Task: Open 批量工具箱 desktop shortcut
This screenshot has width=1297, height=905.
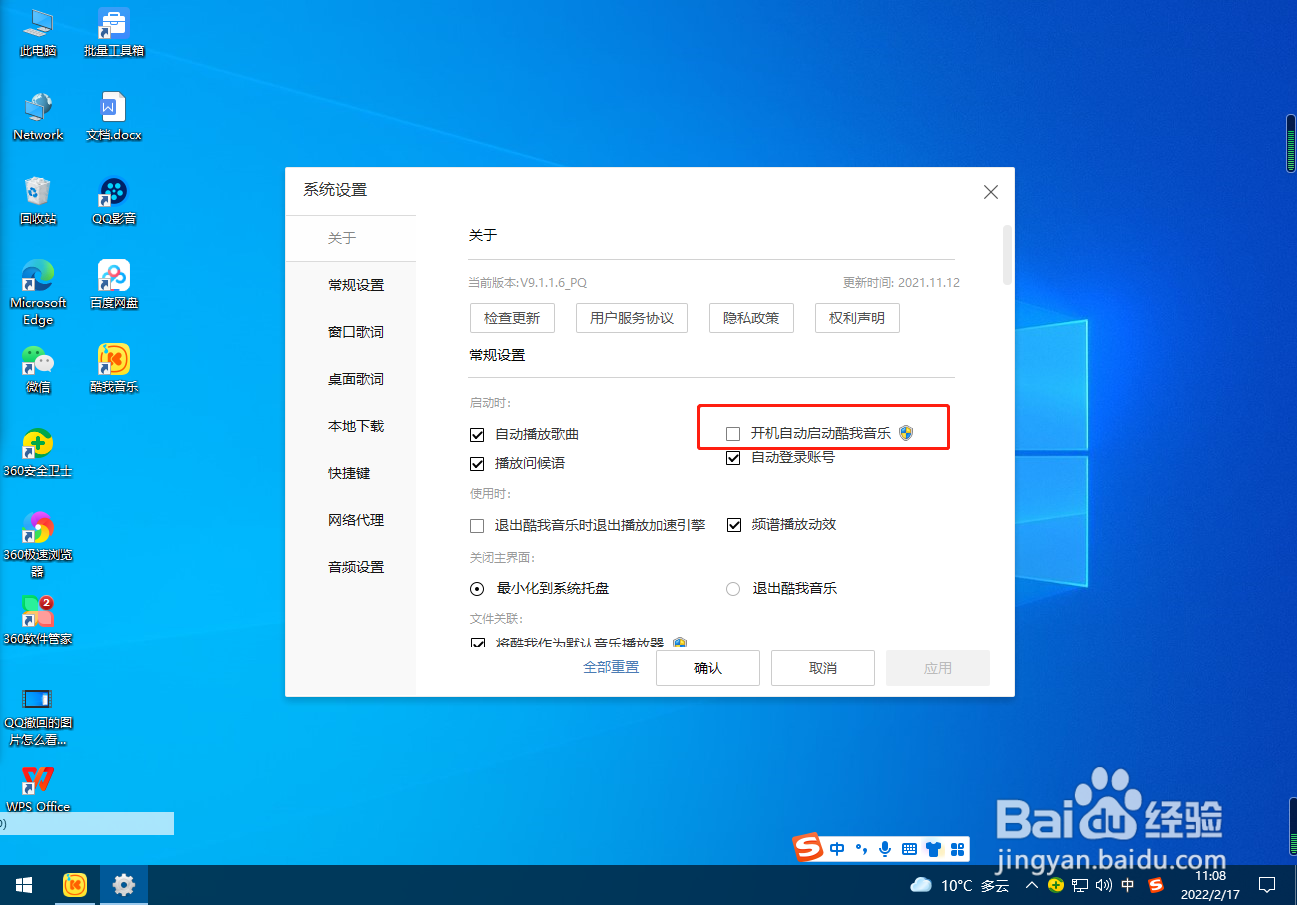Action: [114, 32]
